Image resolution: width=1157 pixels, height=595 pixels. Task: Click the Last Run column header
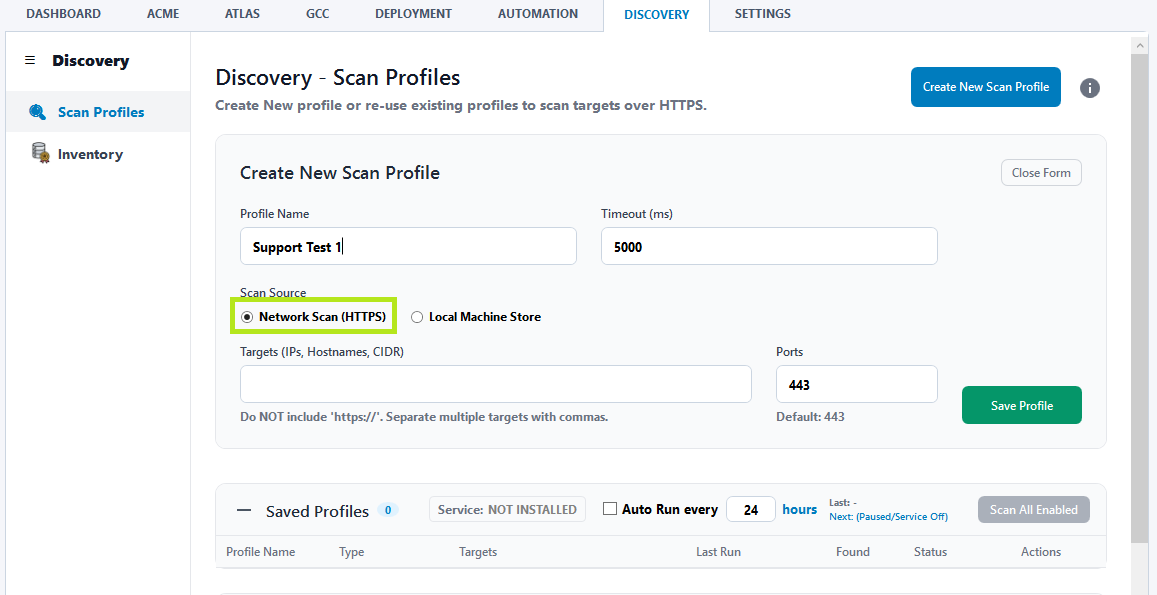click(x=718, y=551)
